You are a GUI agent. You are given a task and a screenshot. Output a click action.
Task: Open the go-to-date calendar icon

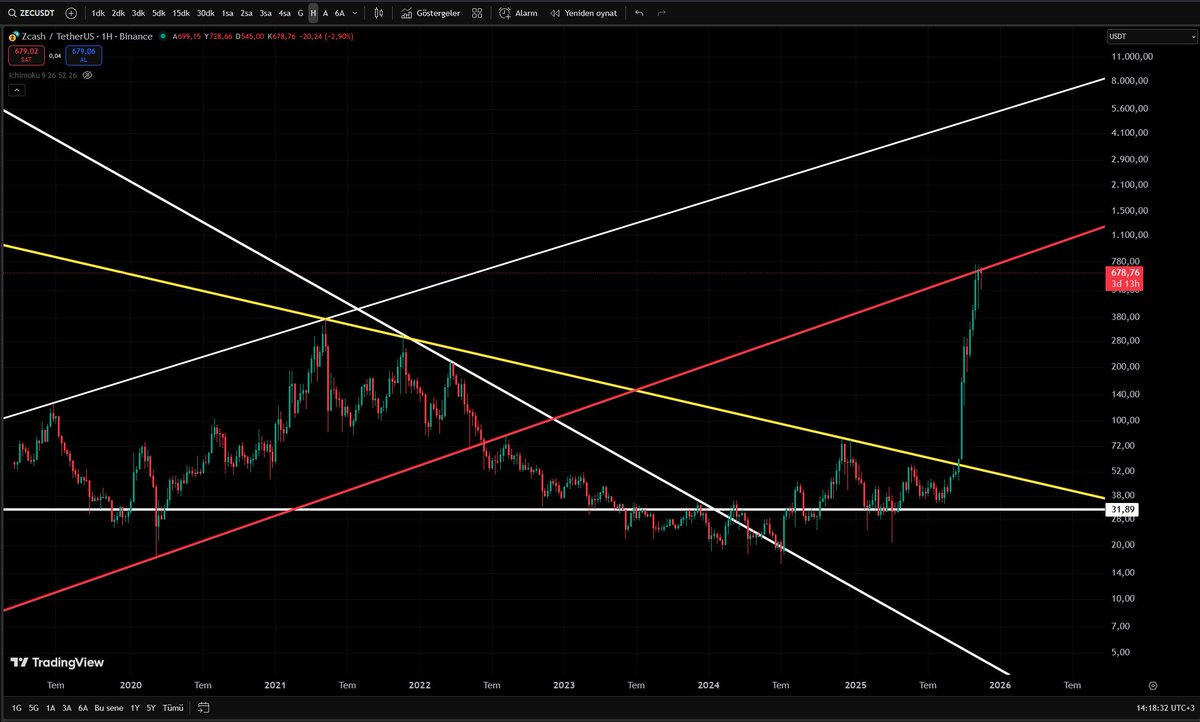203,707
